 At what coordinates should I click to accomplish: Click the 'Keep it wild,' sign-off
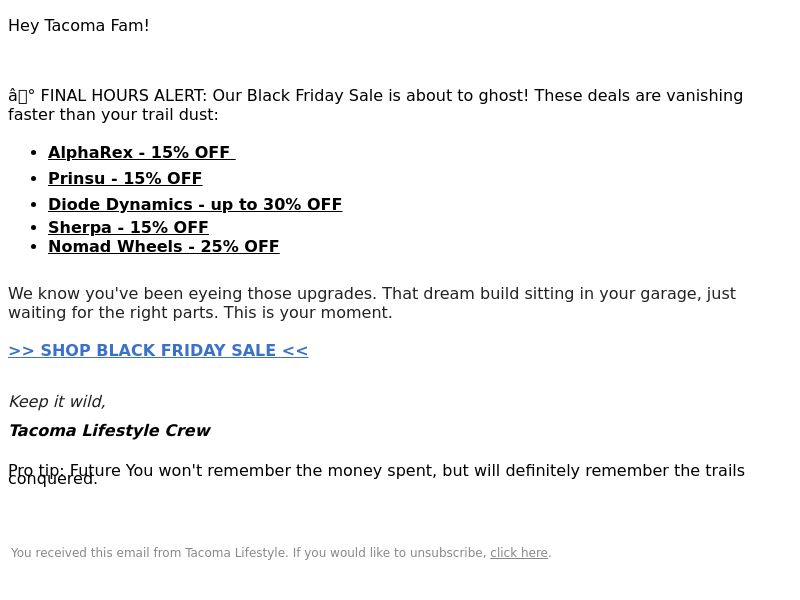coord(57,402)
